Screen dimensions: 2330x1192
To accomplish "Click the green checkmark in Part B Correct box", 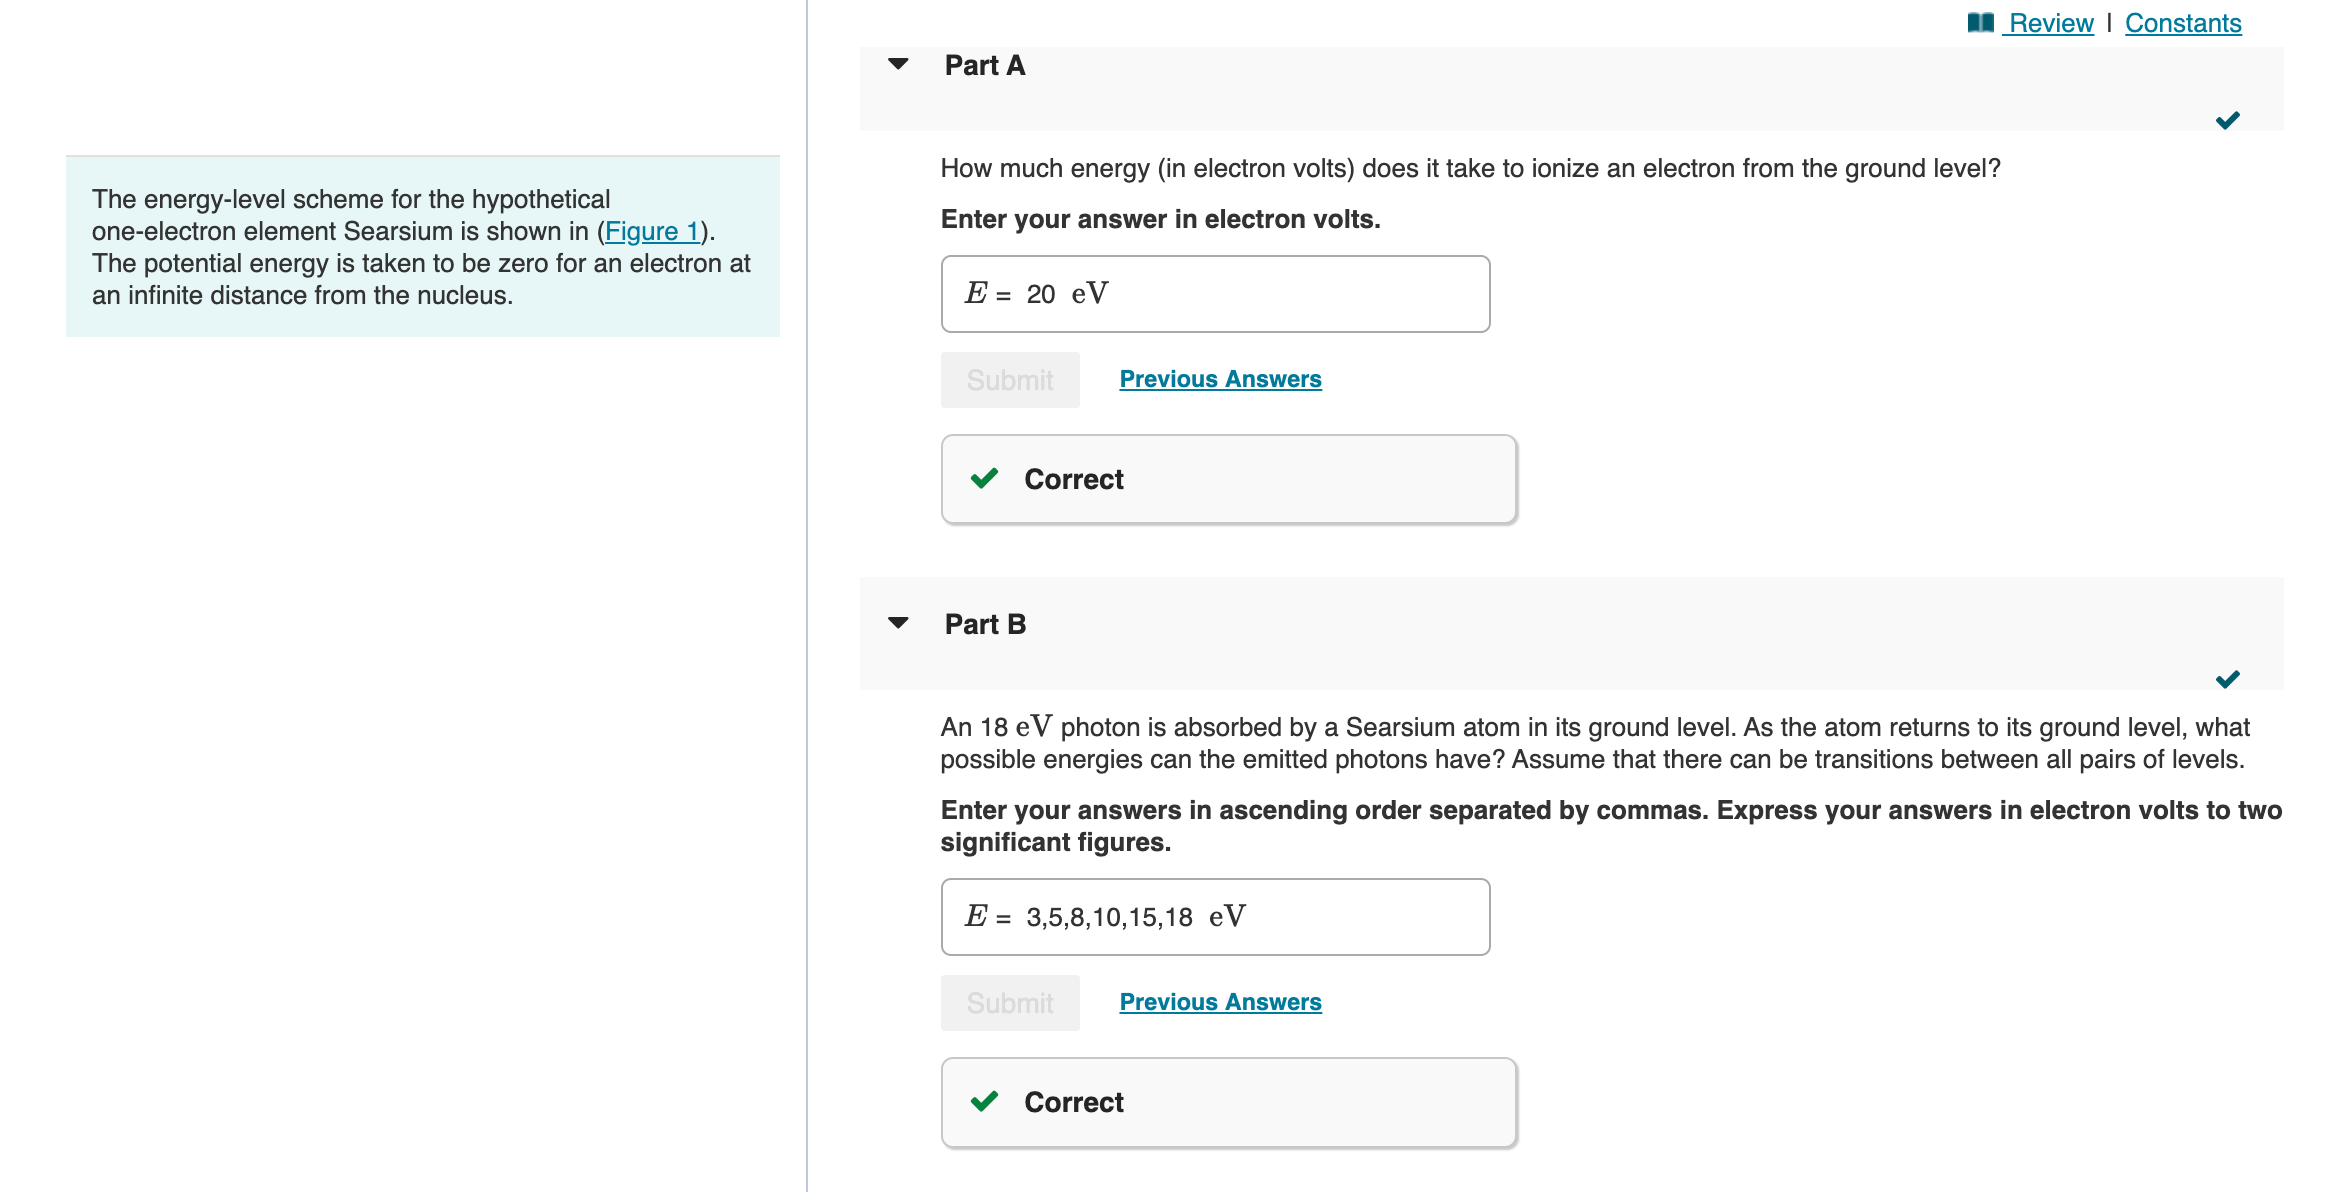I will coord(984,1102).
